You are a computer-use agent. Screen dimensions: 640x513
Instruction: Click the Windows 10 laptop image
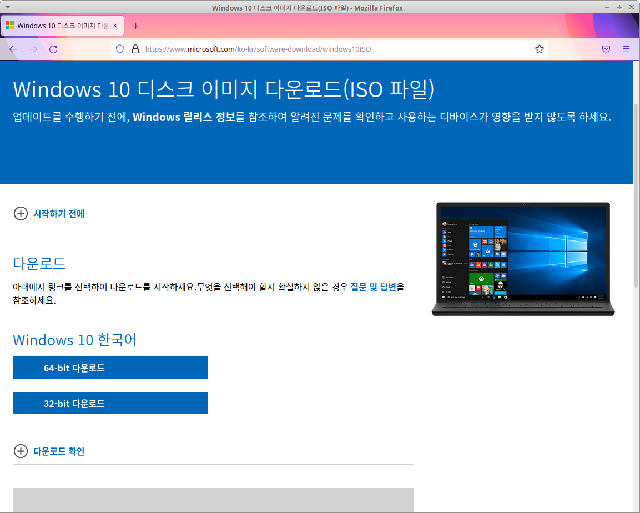(523, 259)
